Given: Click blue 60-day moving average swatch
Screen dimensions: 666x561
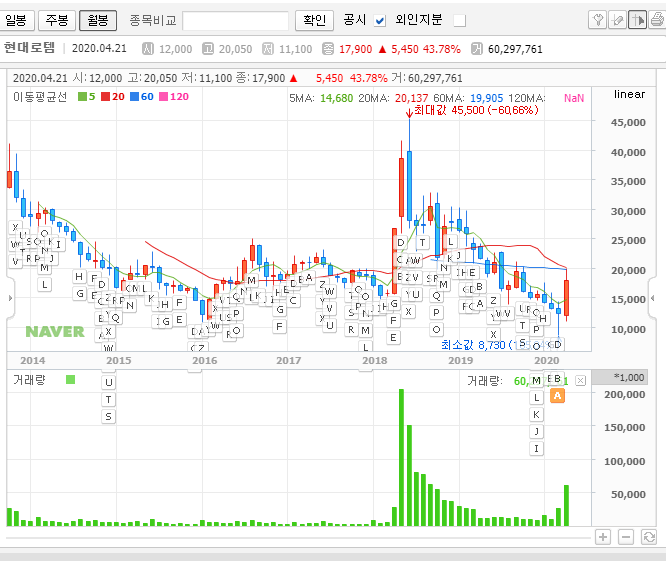Looking at the screenshot, I should 134,97.
